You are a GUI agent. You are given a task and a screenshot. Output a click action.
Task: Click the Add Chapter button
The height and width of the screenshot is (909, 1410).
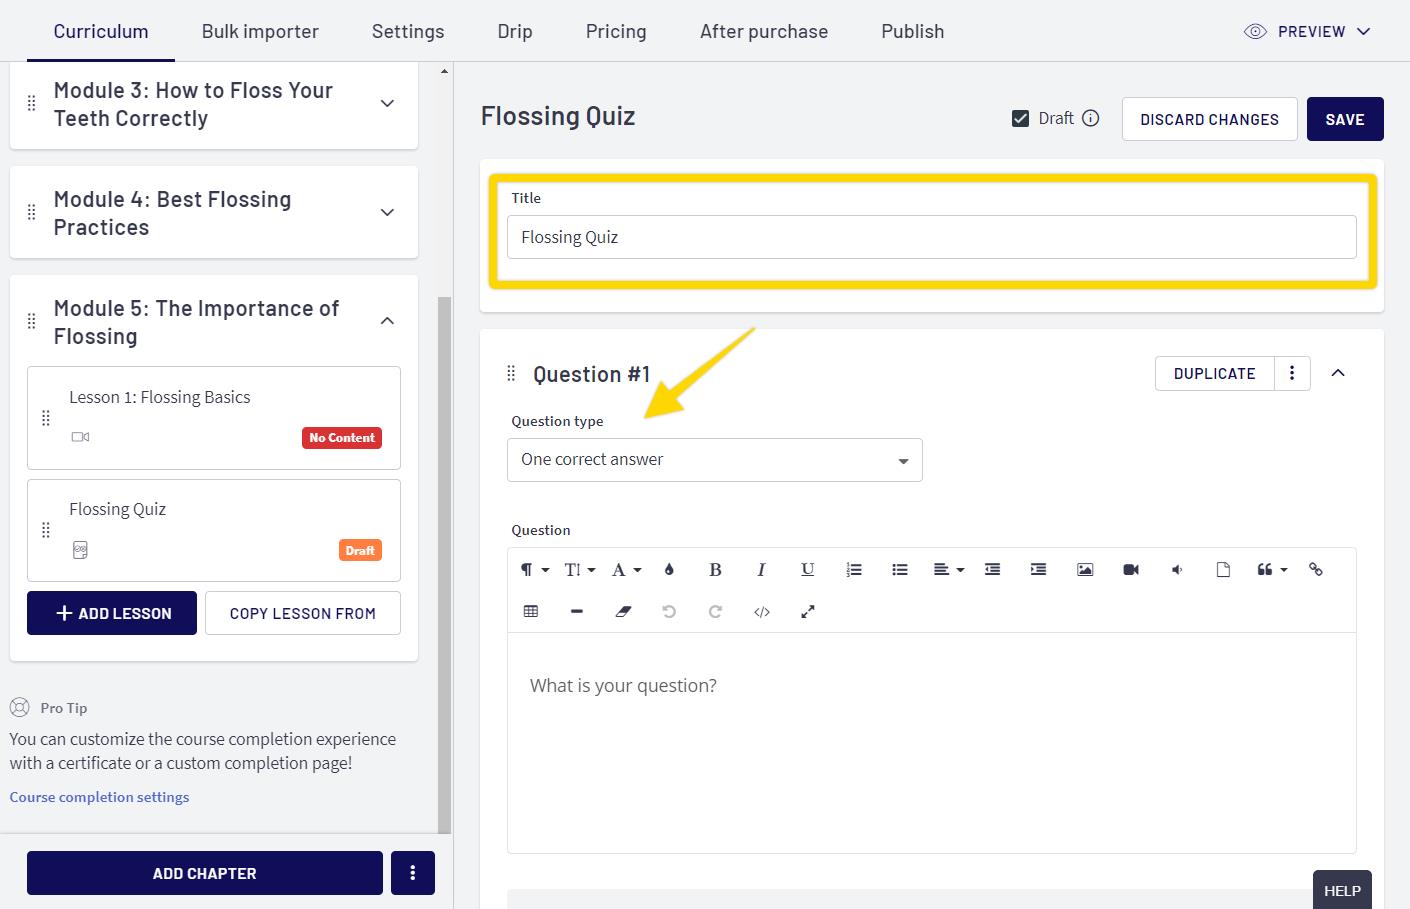(205, 873)
